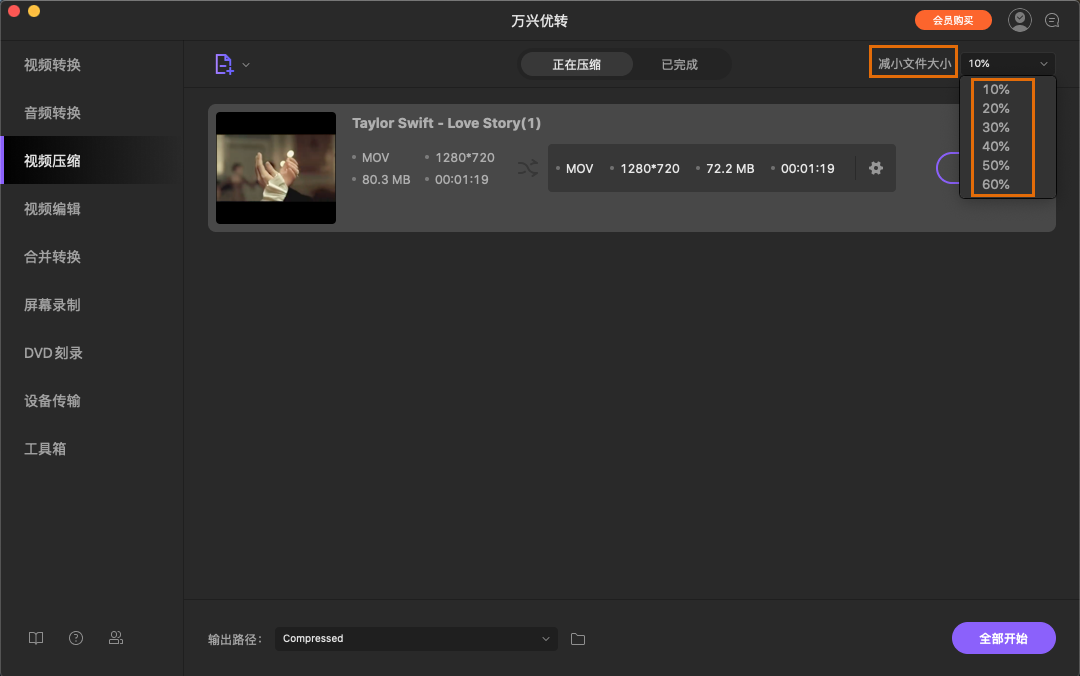Open the user account avatar icon
This screenshot has height=676, width=1080.
pos(1020,20)
